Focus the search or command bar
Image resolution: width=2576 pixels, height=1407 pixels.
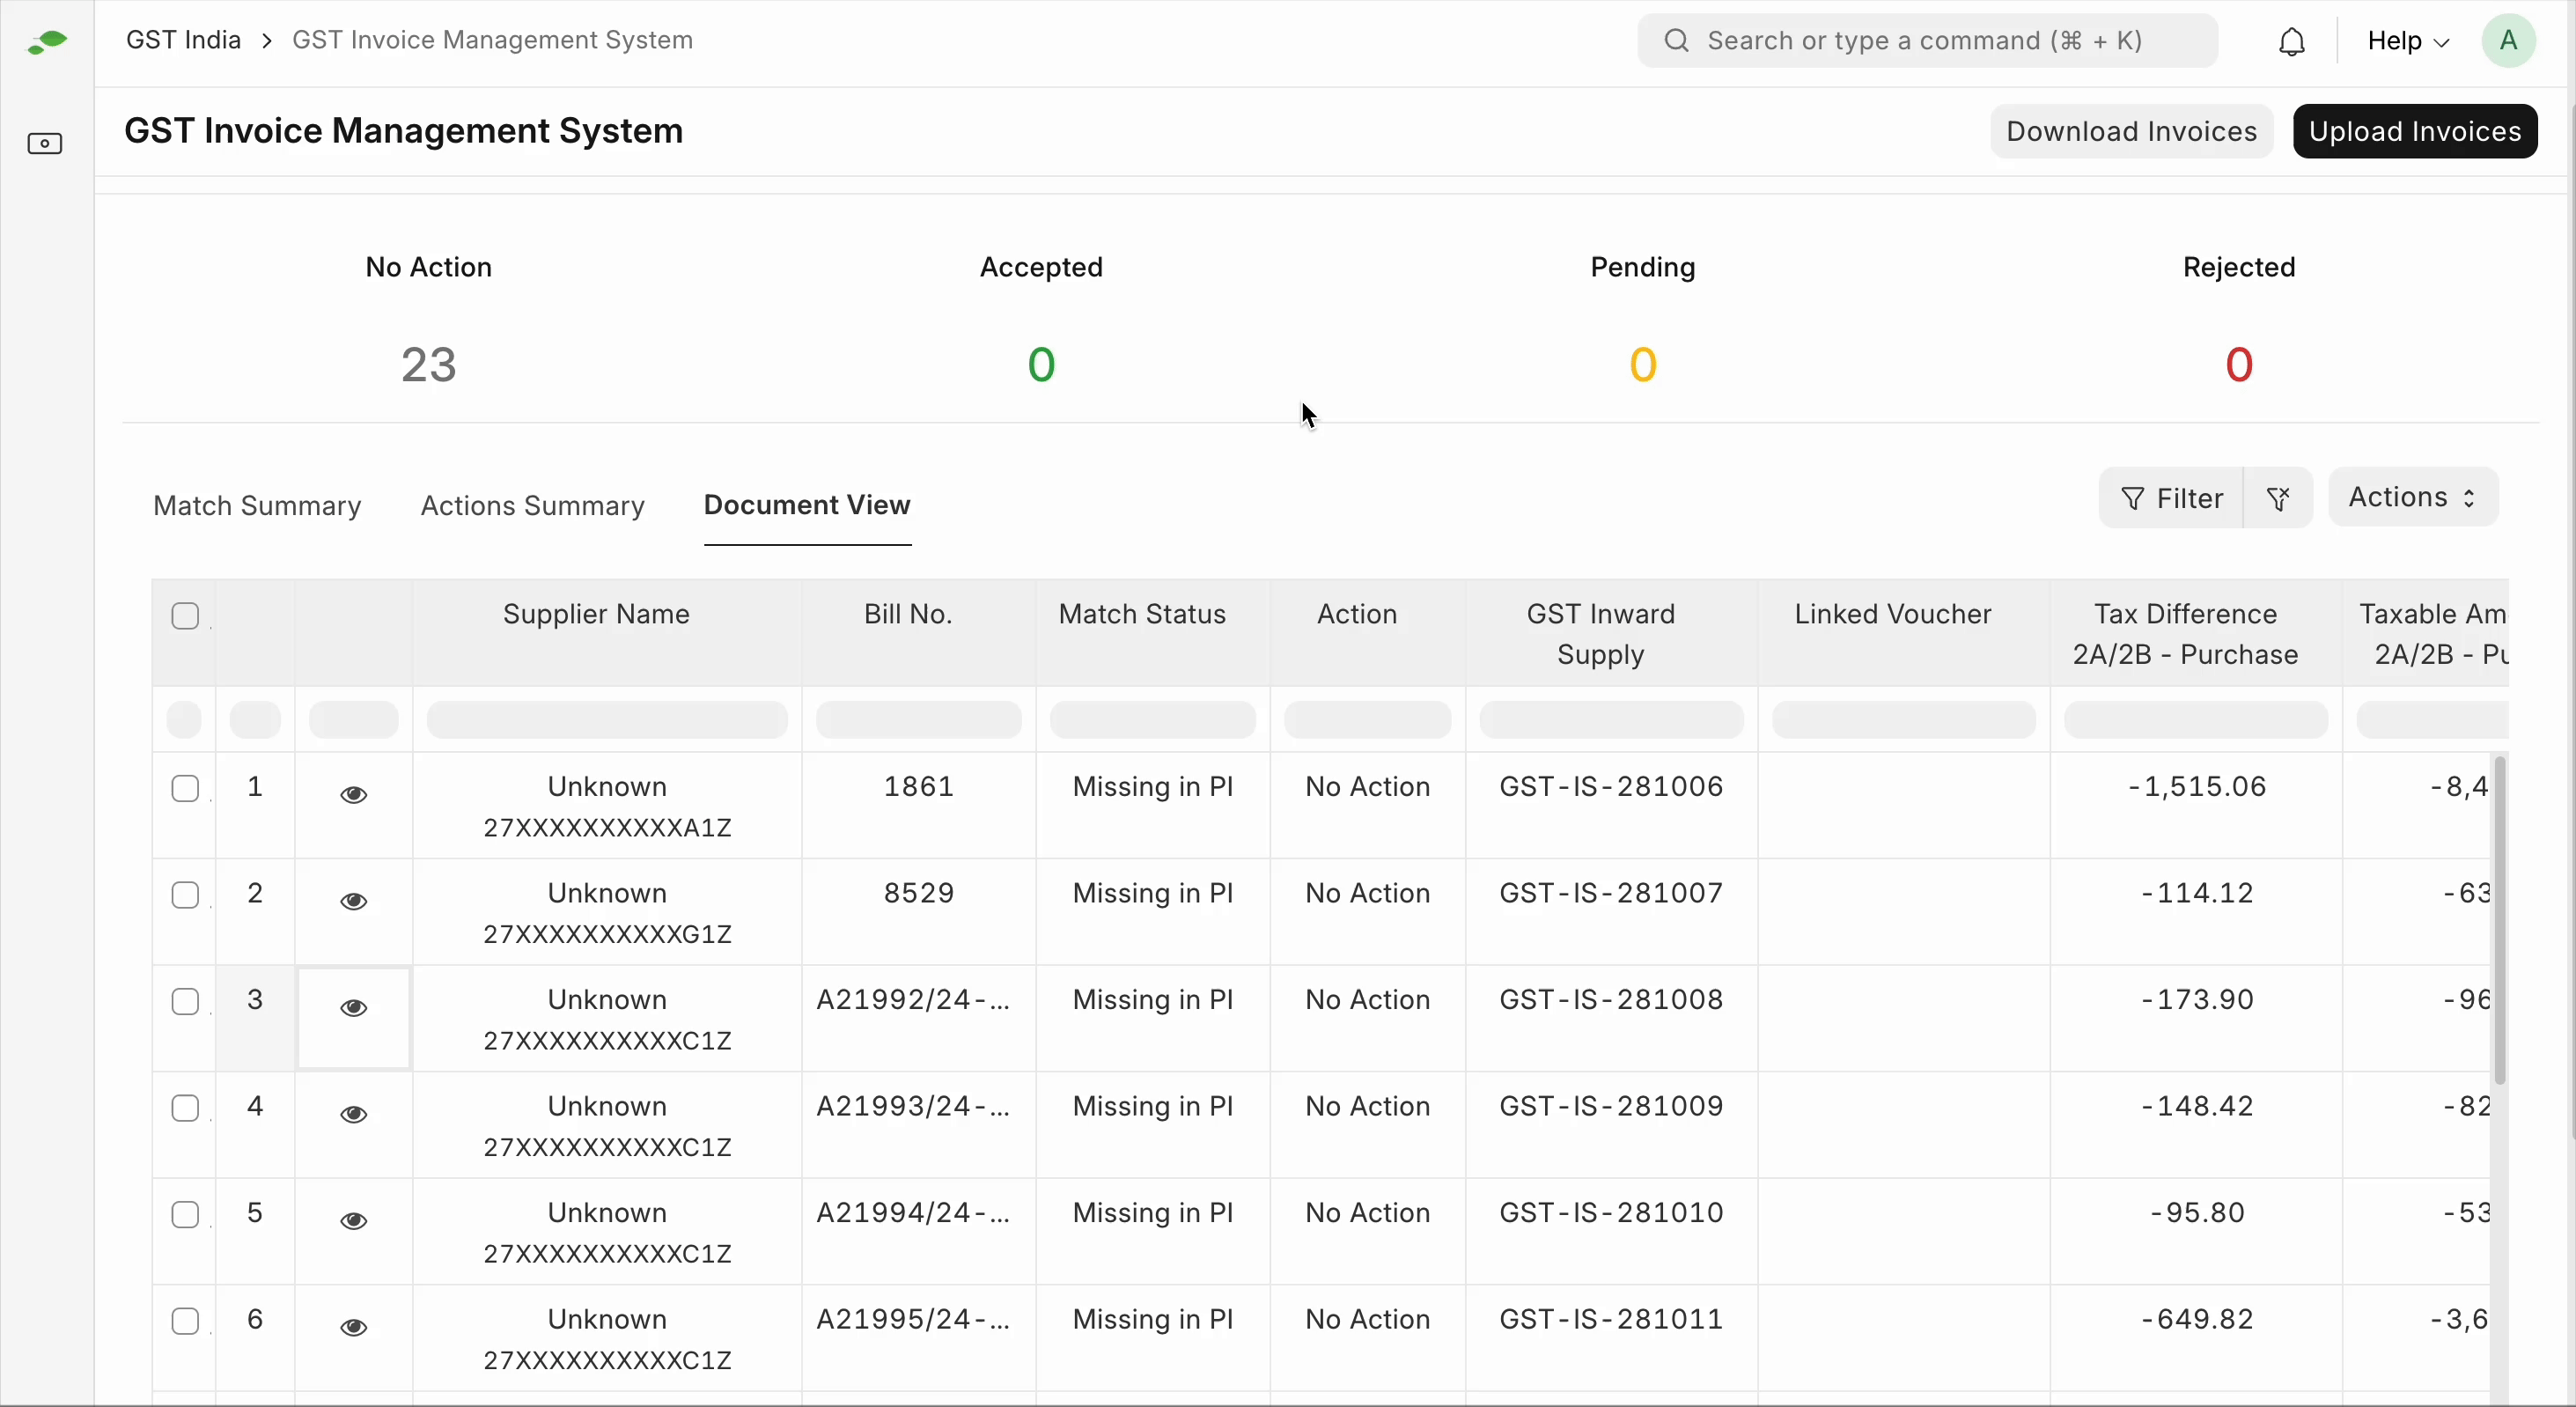1927,41
